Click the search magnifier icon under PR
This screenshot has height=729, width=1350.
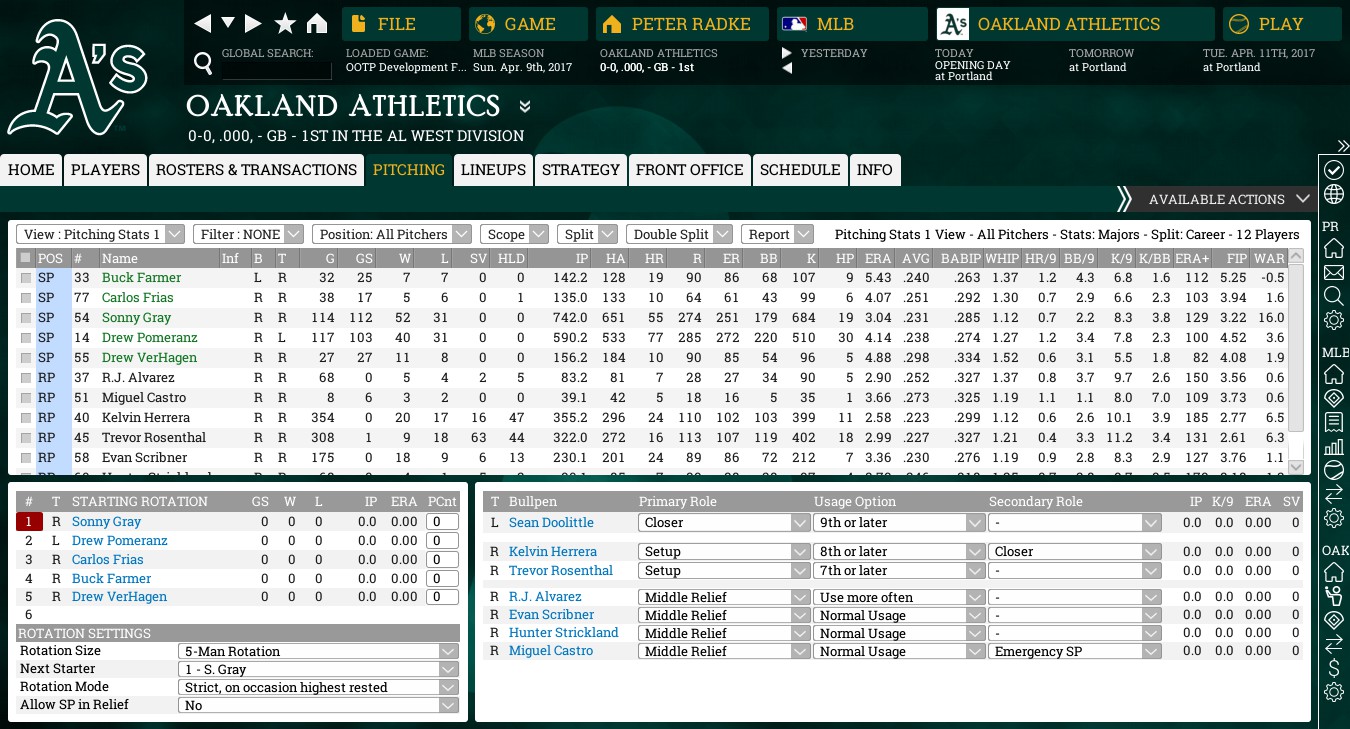click(1333, 296)
